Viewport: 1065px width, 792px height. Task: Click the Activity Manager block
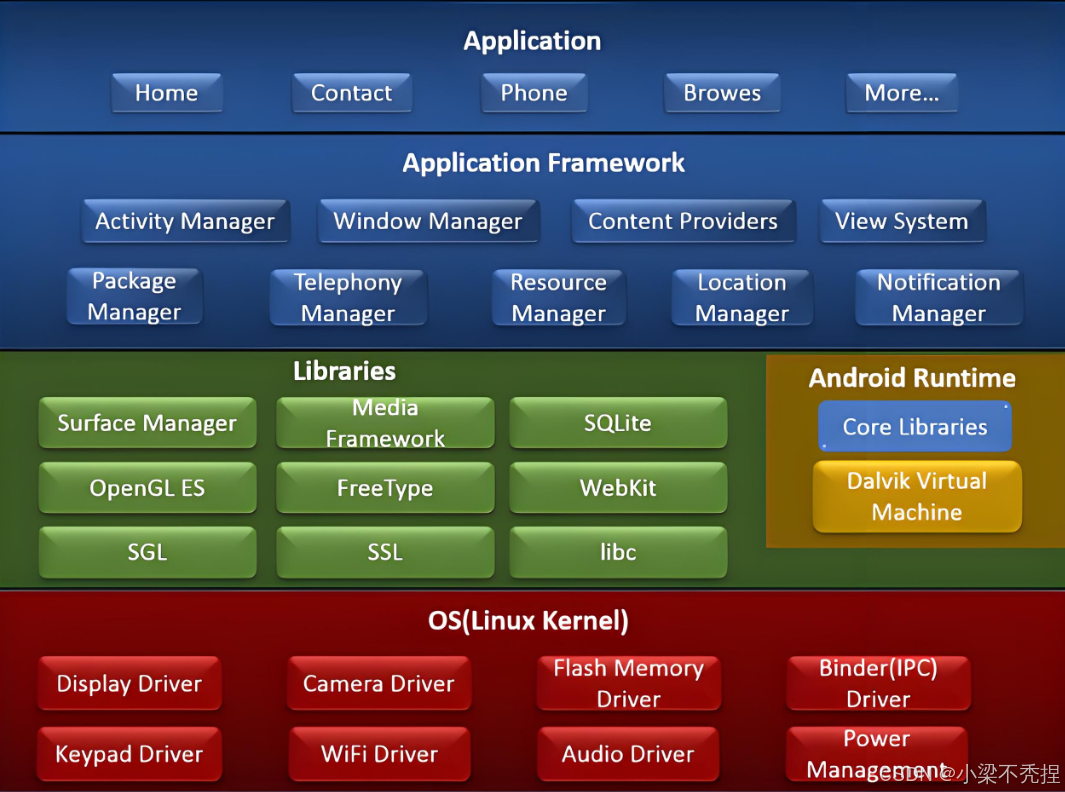pyautogui.click(x=185, y=221)
